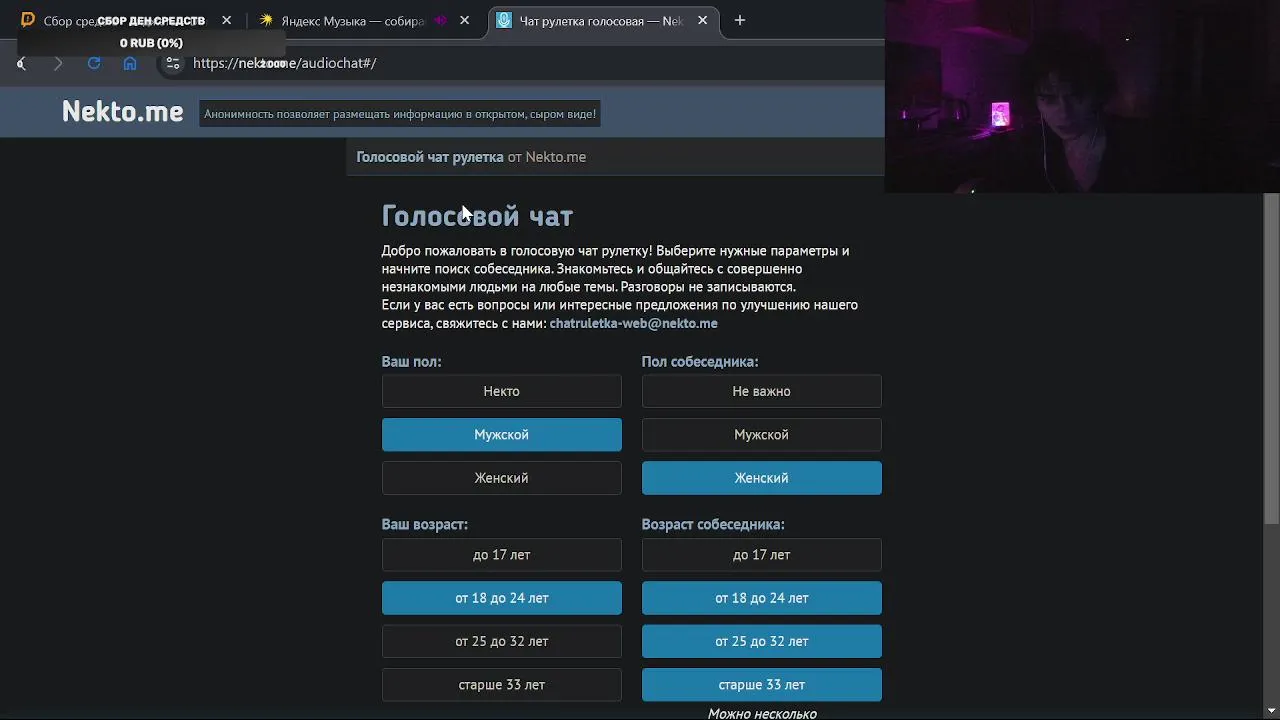This screenshot has width=1280, height=720.
Task: Click the Голосовой чат рулетка breadcrumb
Action: (430, 157)
